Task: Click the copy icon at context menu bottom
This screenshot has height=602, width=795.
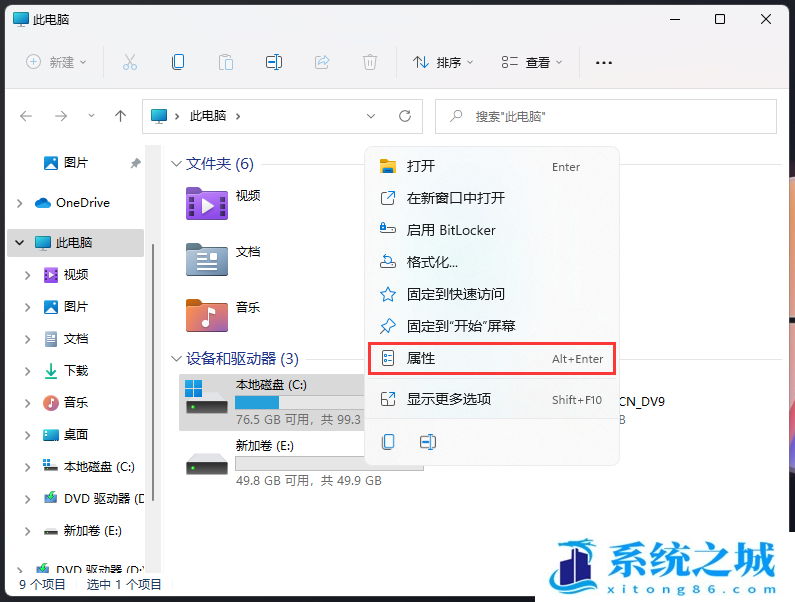Action: (x=389, y=441)
